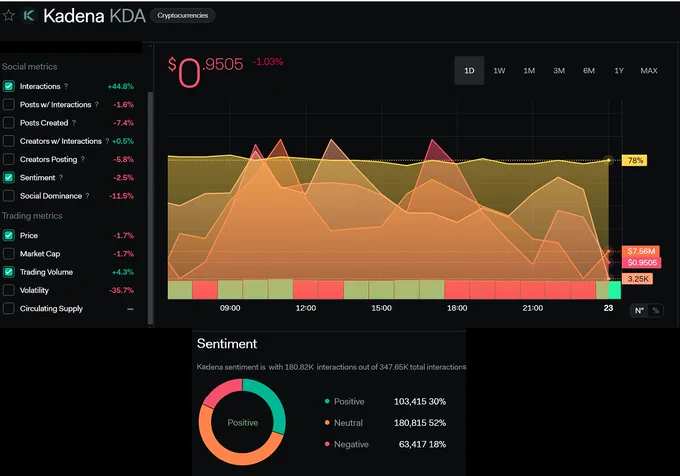Uncheck the Sentiment metric
The height and width of the screenshot is (476, 680).
tap(9, 177)
